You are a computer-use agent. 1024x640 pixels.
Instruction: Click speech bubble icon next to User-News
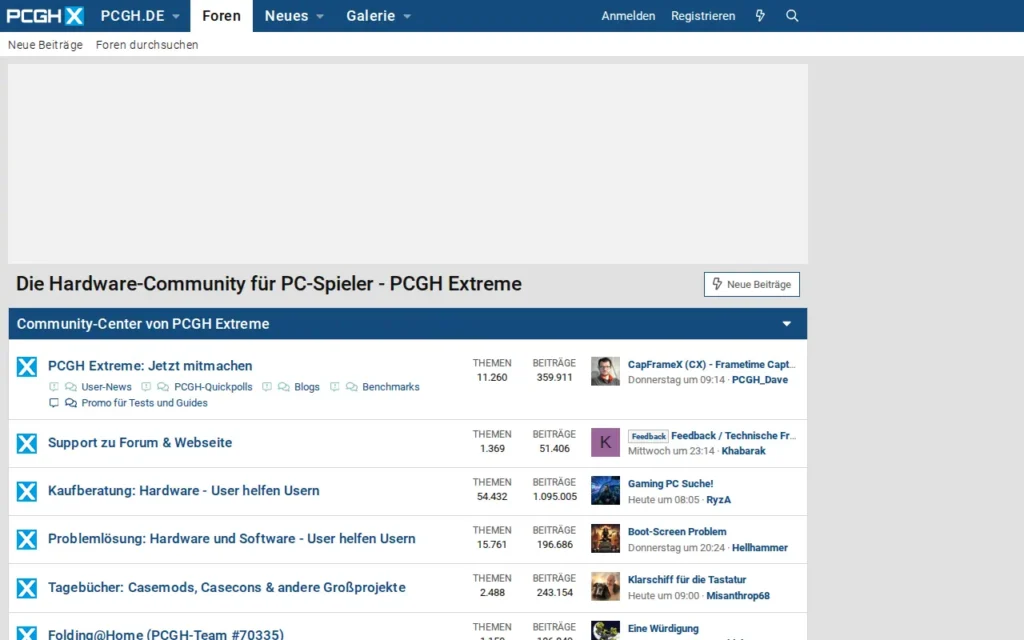(71, 387)
